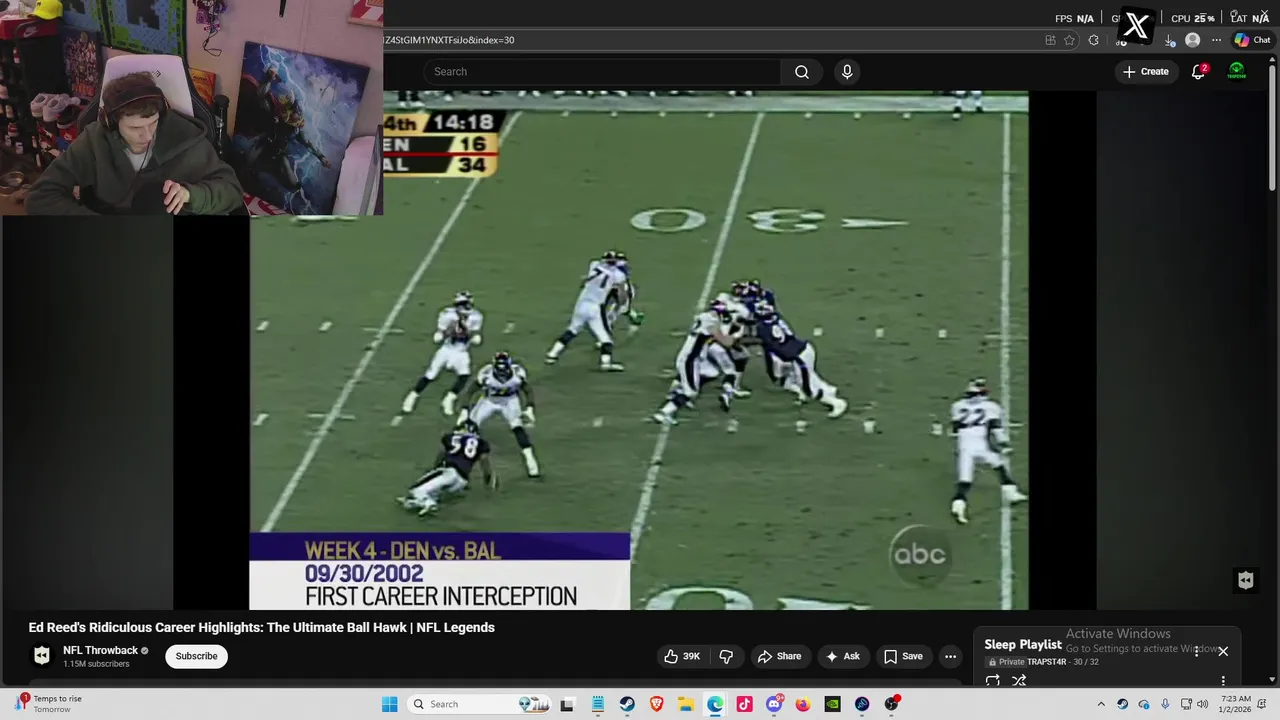Open options of first playlist item

pyautogui.click(x=1222, y=681)
